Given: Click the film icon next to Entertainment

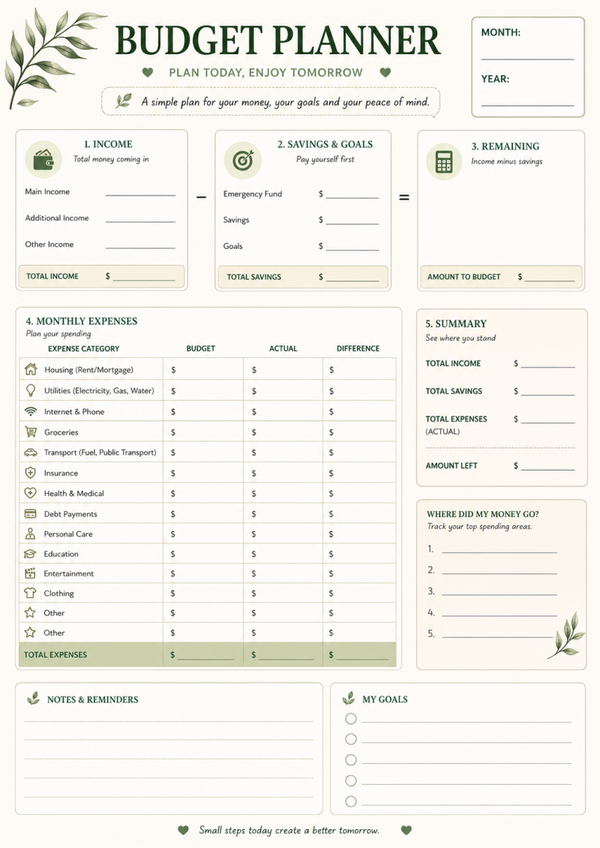Looking at the screenshot, I should [30, 573].
